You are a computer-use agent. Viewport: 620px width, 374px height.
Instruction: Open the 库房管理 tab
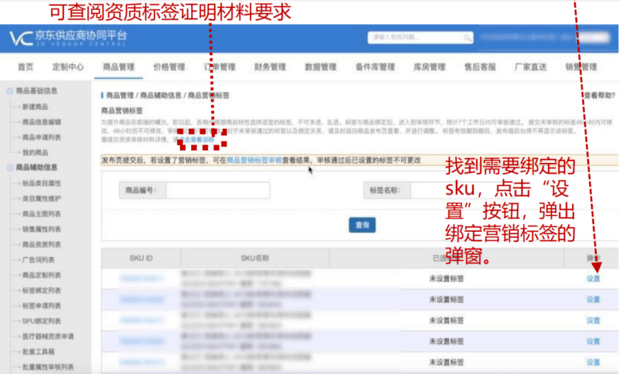pyautogui.click(x=430, y=67)
